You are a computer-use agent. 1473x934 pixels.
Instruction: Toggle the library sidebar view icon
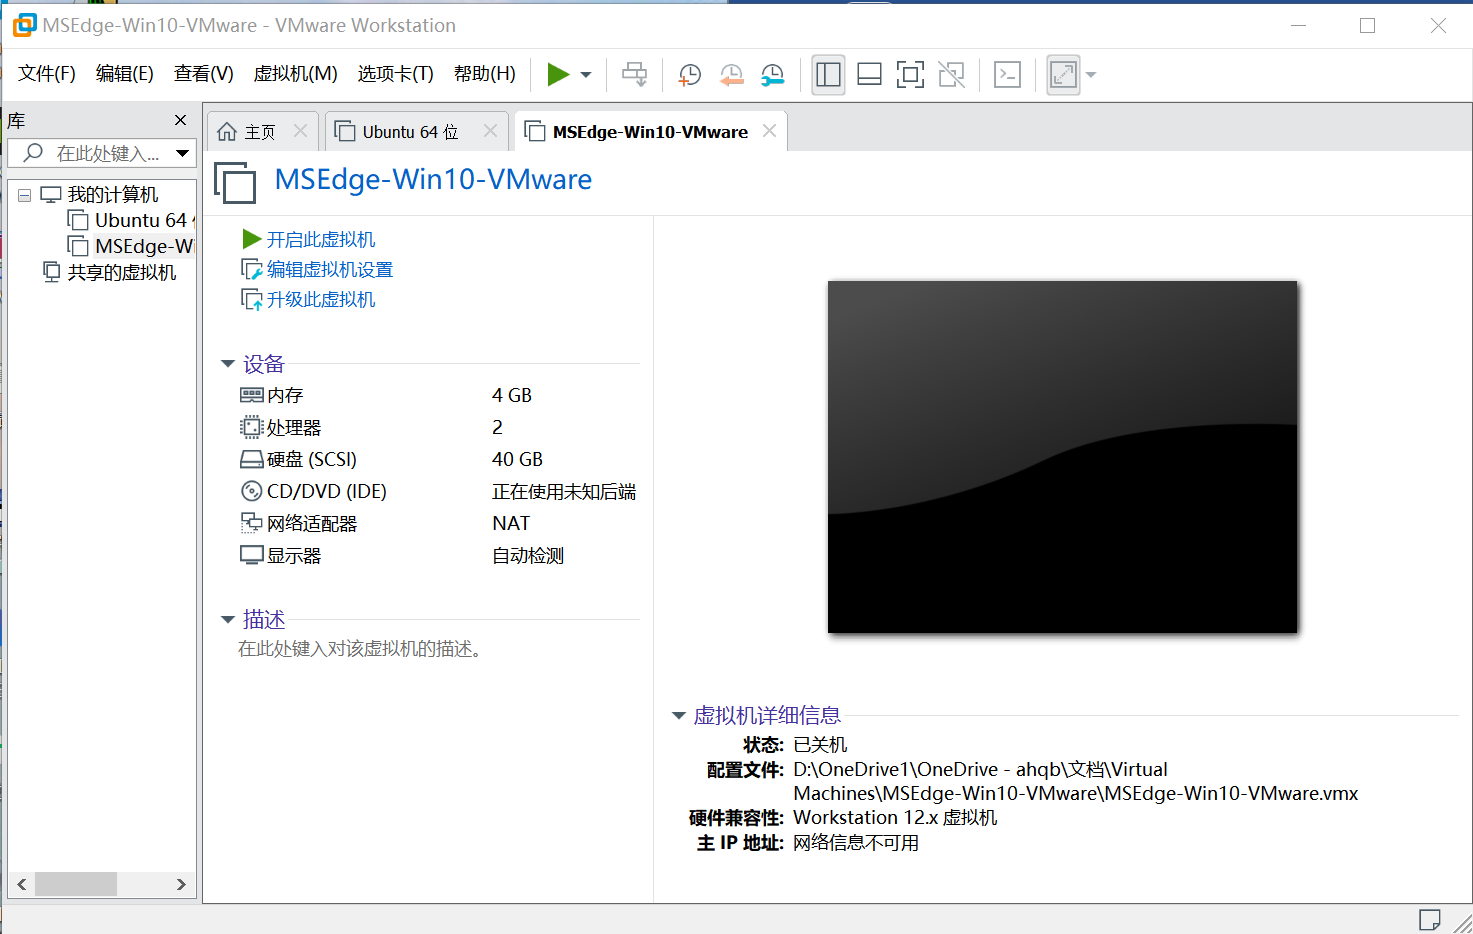click(x=828, y=74)
